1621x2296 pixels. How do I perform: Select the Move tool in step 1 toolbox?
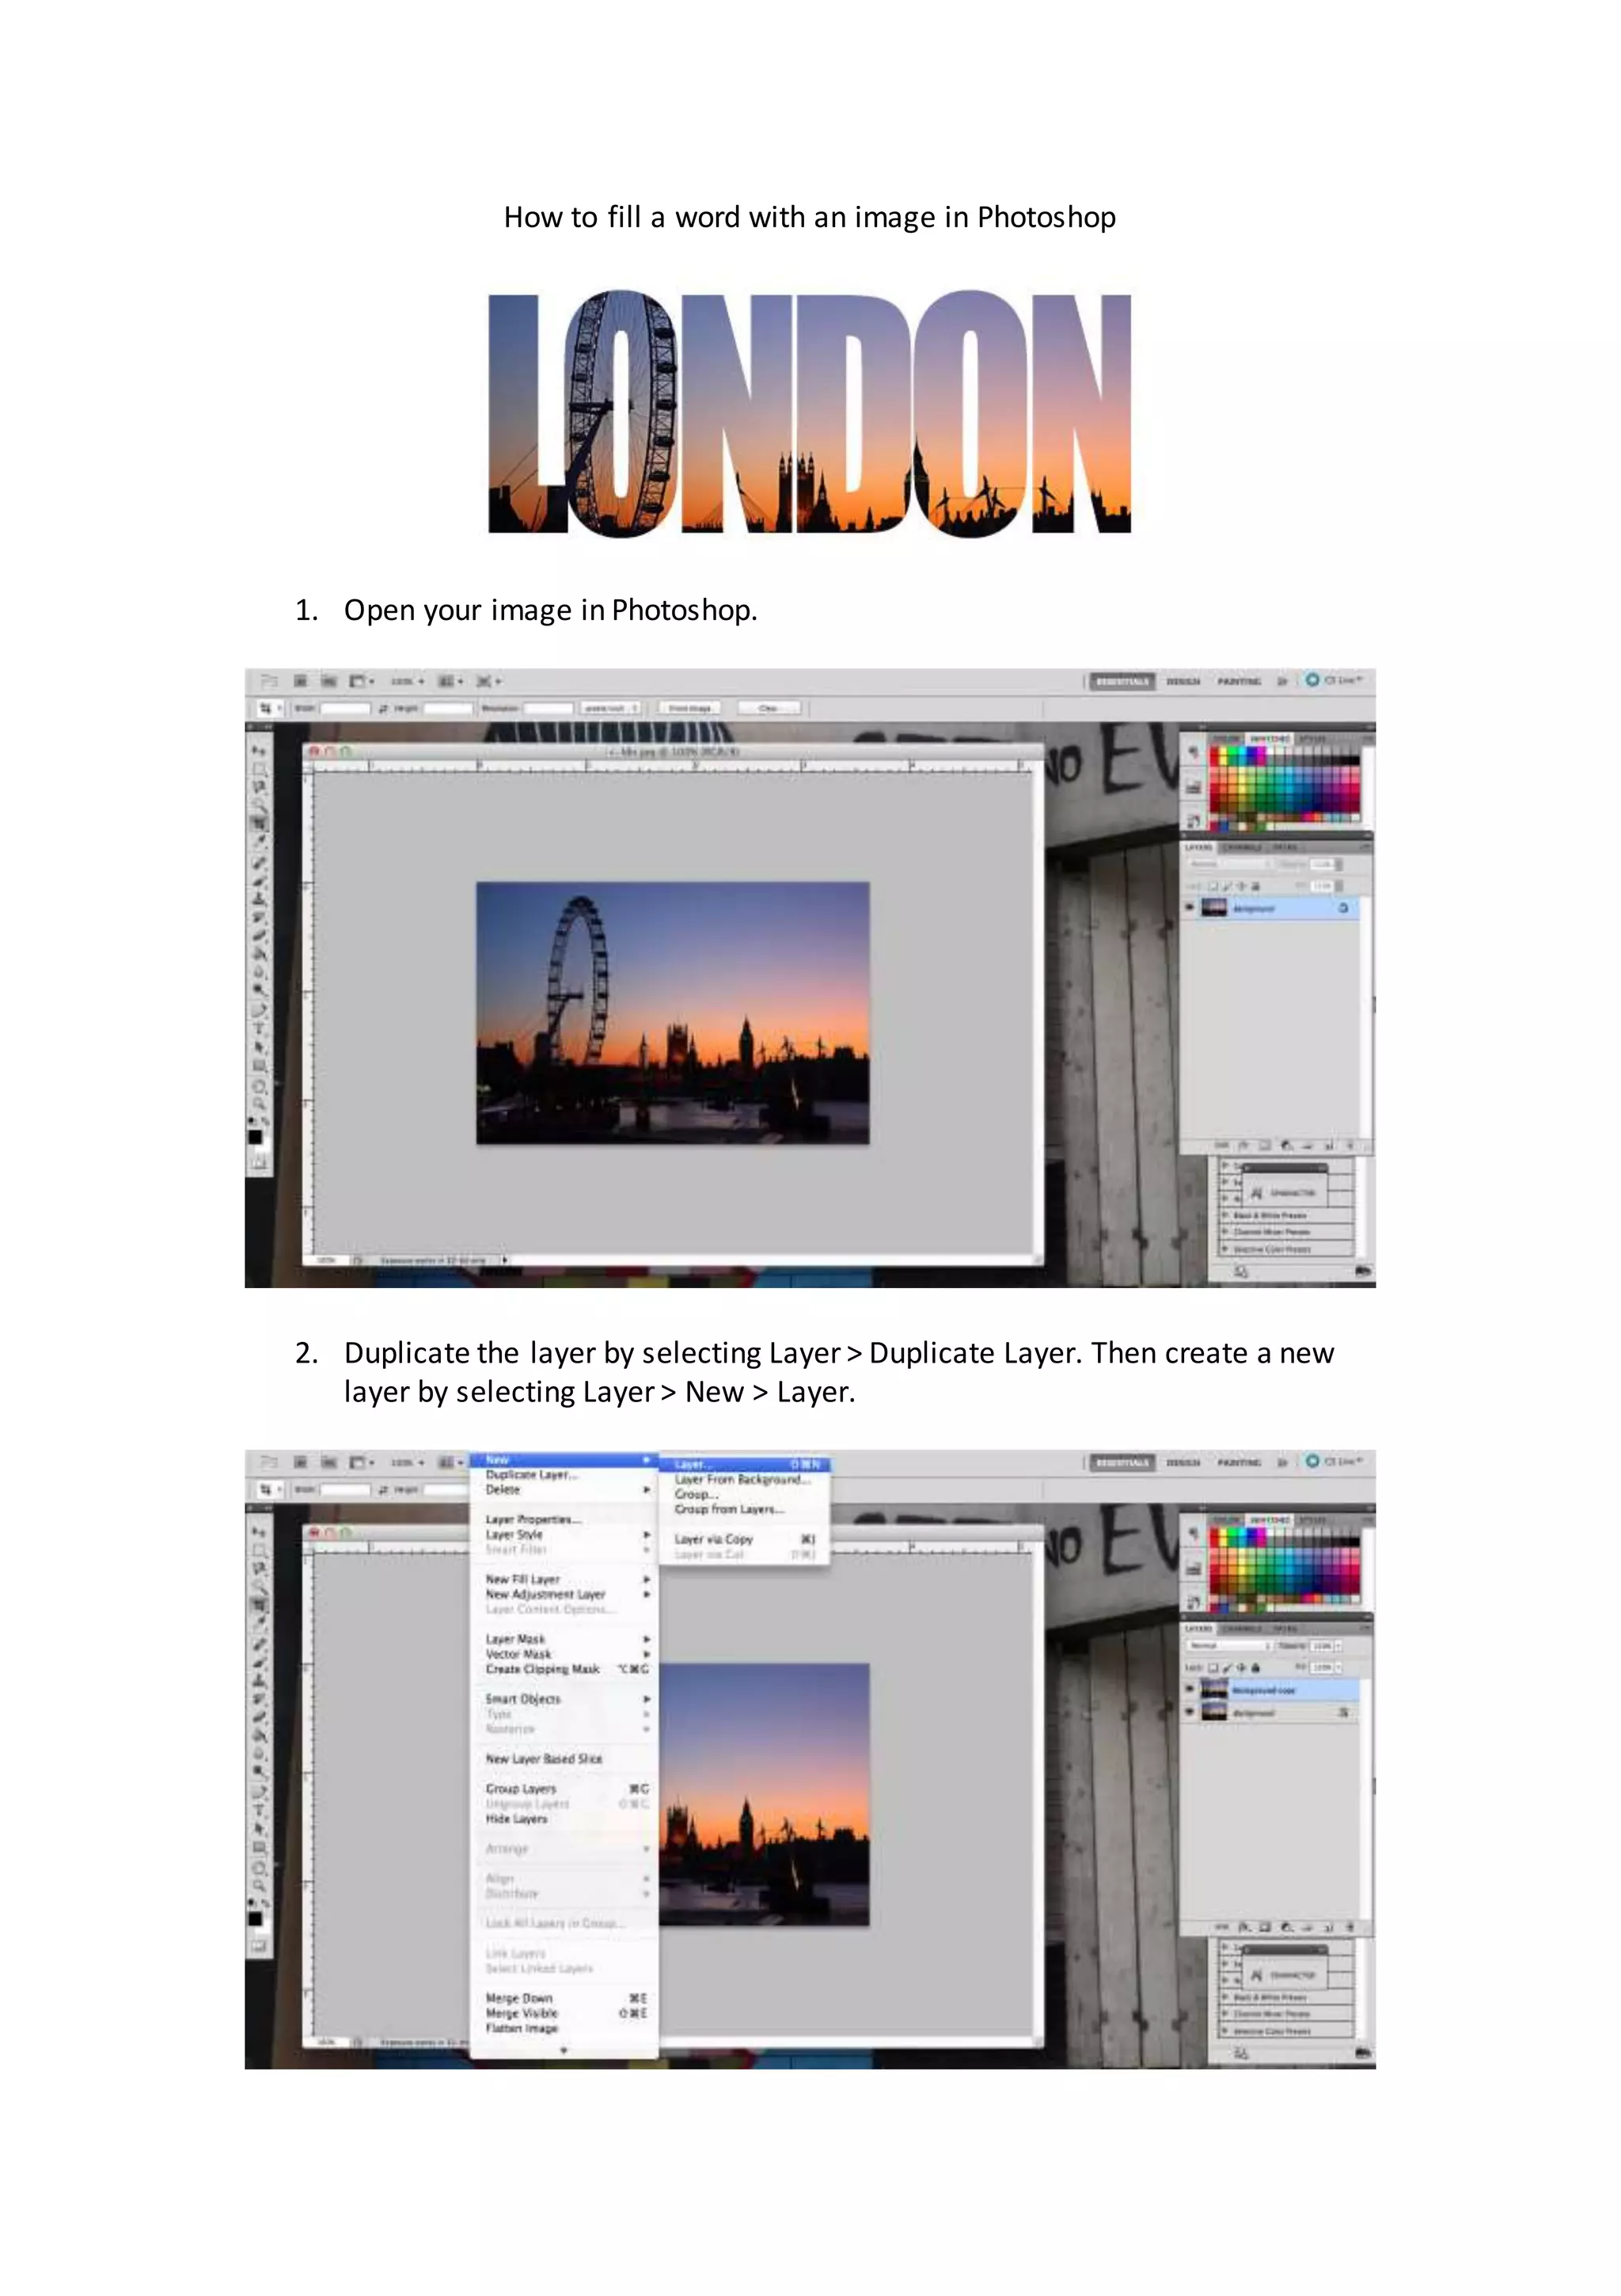(259, 750)
